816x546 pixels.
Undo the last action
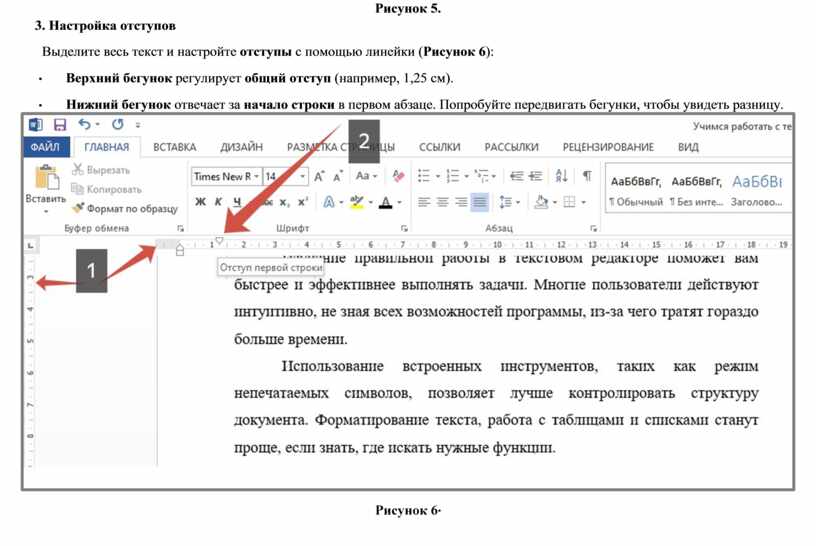click(84, 124)
